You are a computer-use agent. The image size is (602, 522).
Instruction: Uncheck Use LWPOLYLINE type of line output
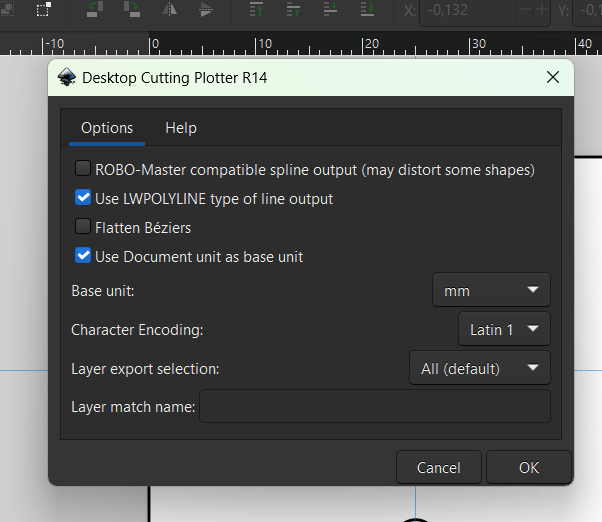83,197
